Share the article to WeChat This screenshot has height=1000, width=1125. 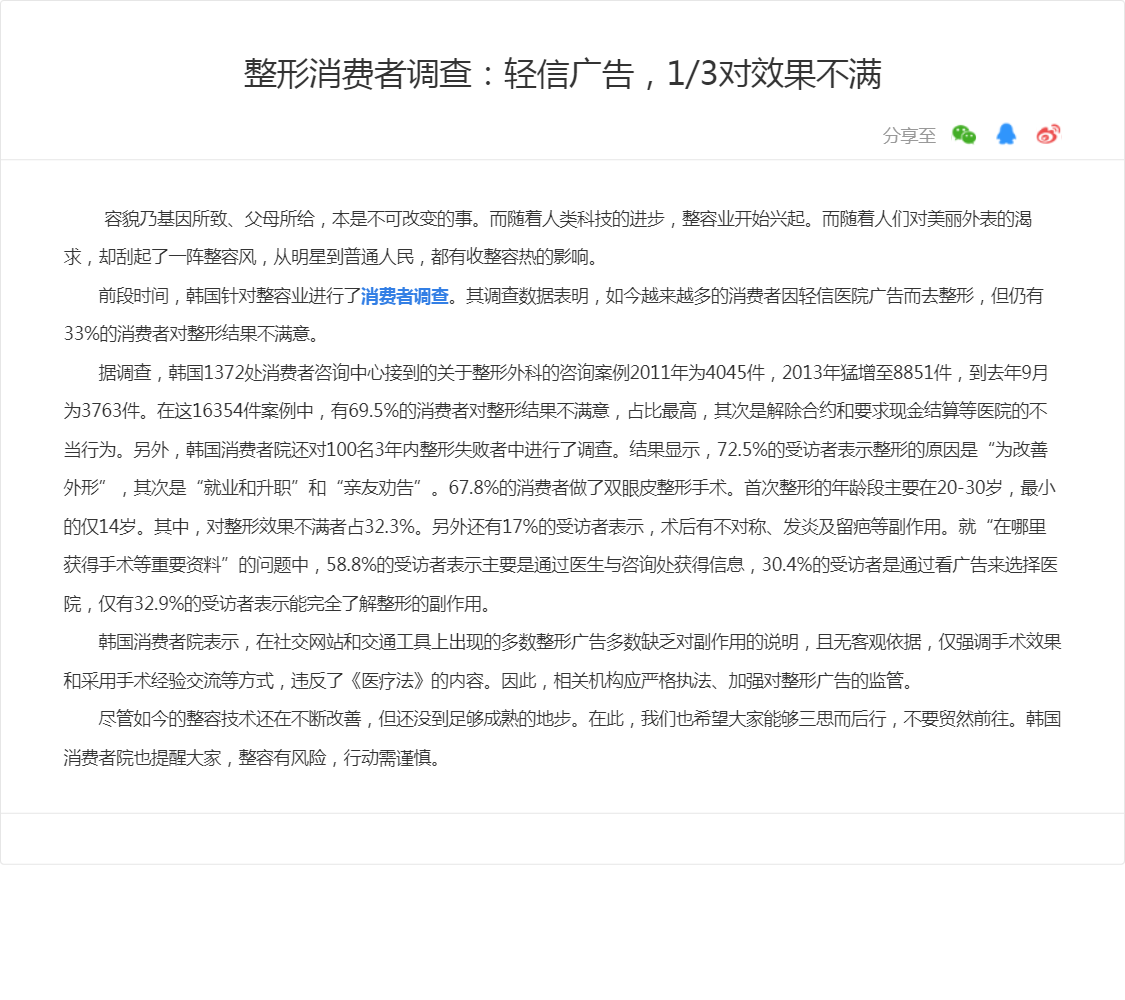click(964, 135)
